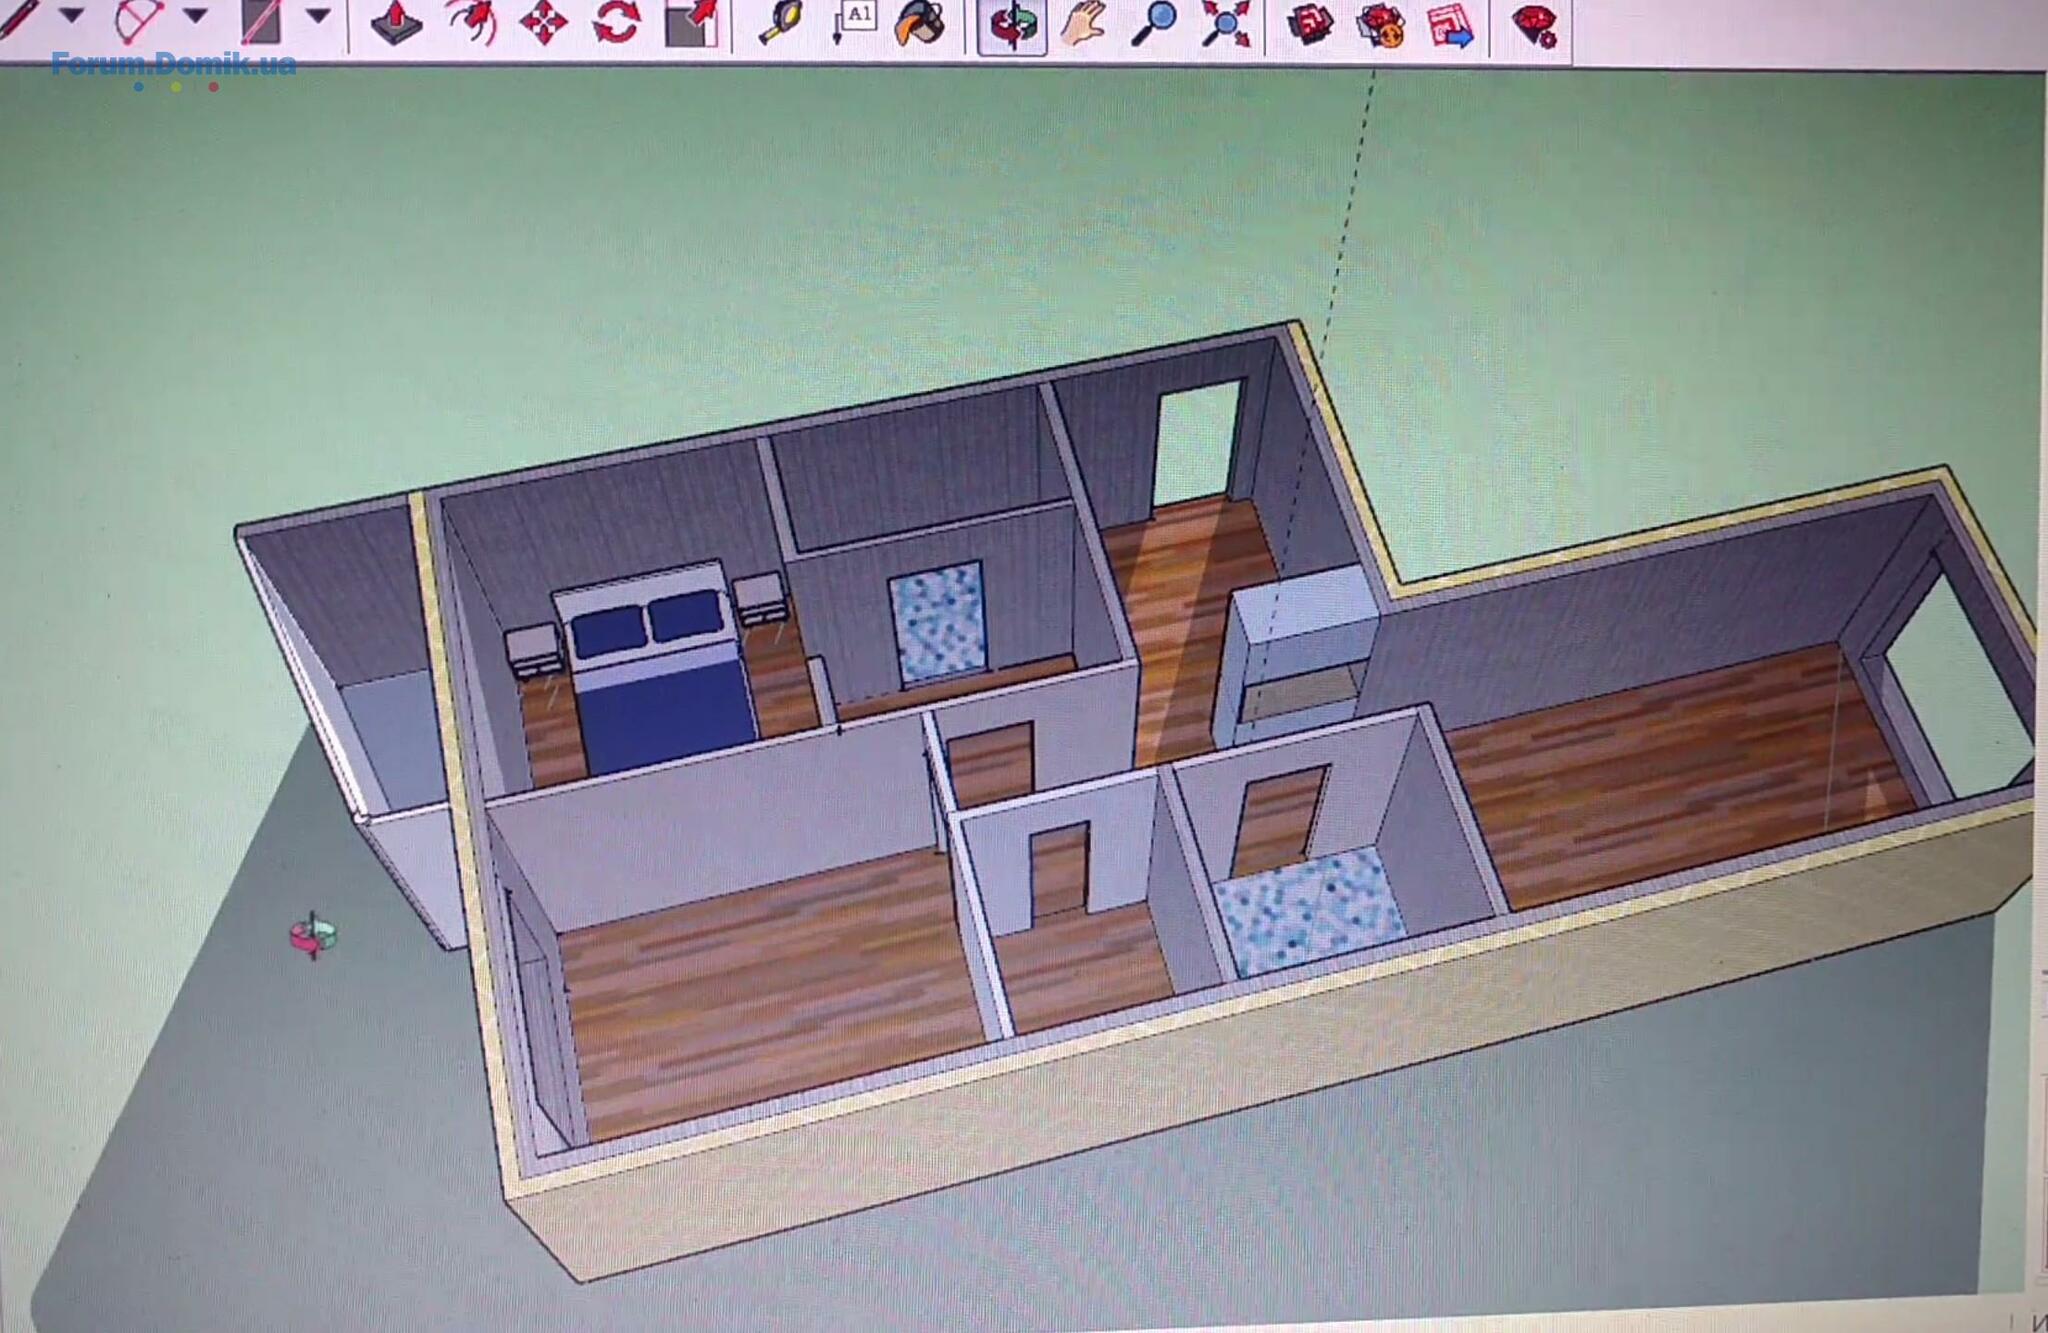Select the Text label tool
This screenshot has height=1333, width=2048.
pyautogui.click(x=855, y=22)
